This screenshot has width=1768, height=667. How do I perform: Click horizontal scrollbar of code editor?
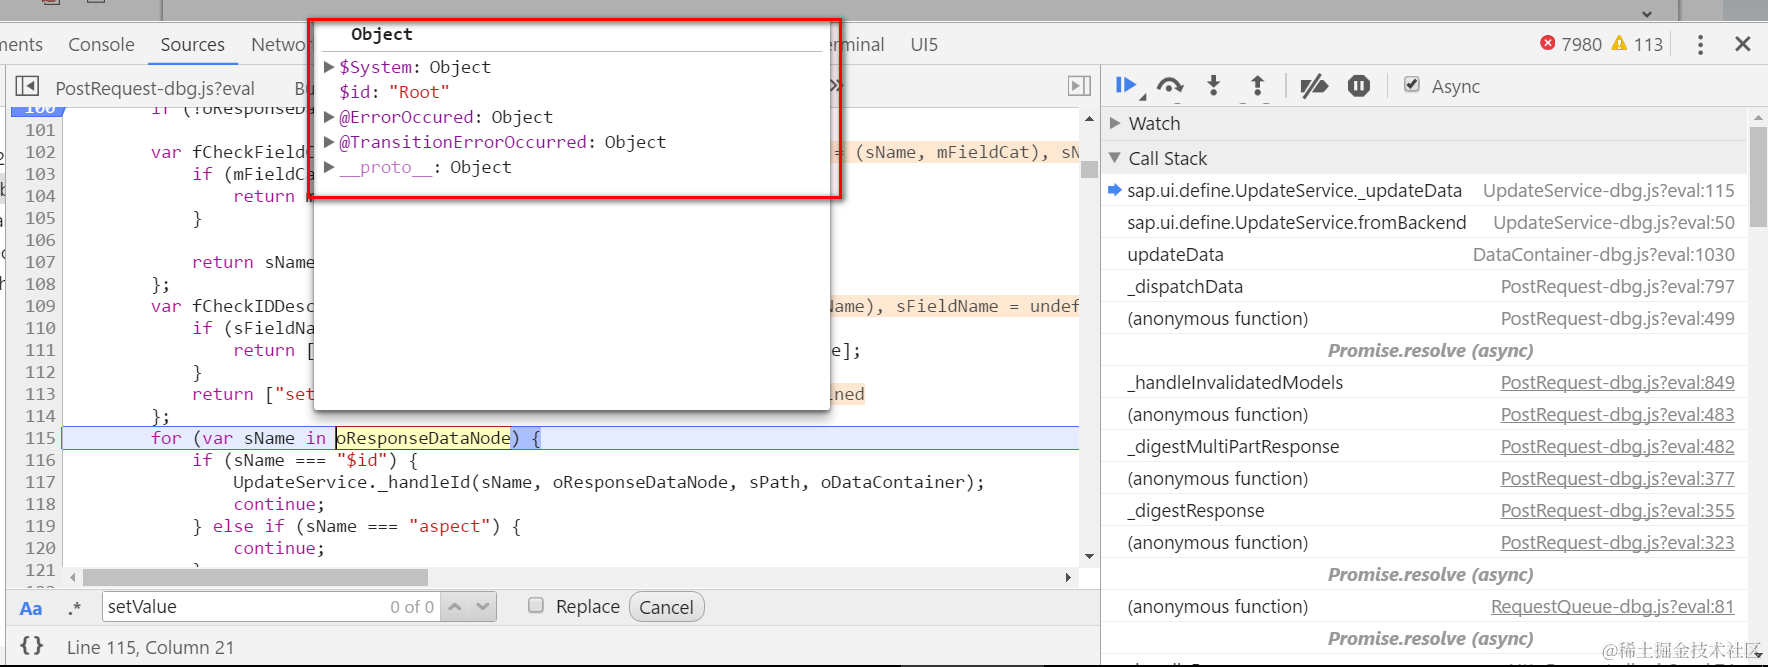[255, 577]
